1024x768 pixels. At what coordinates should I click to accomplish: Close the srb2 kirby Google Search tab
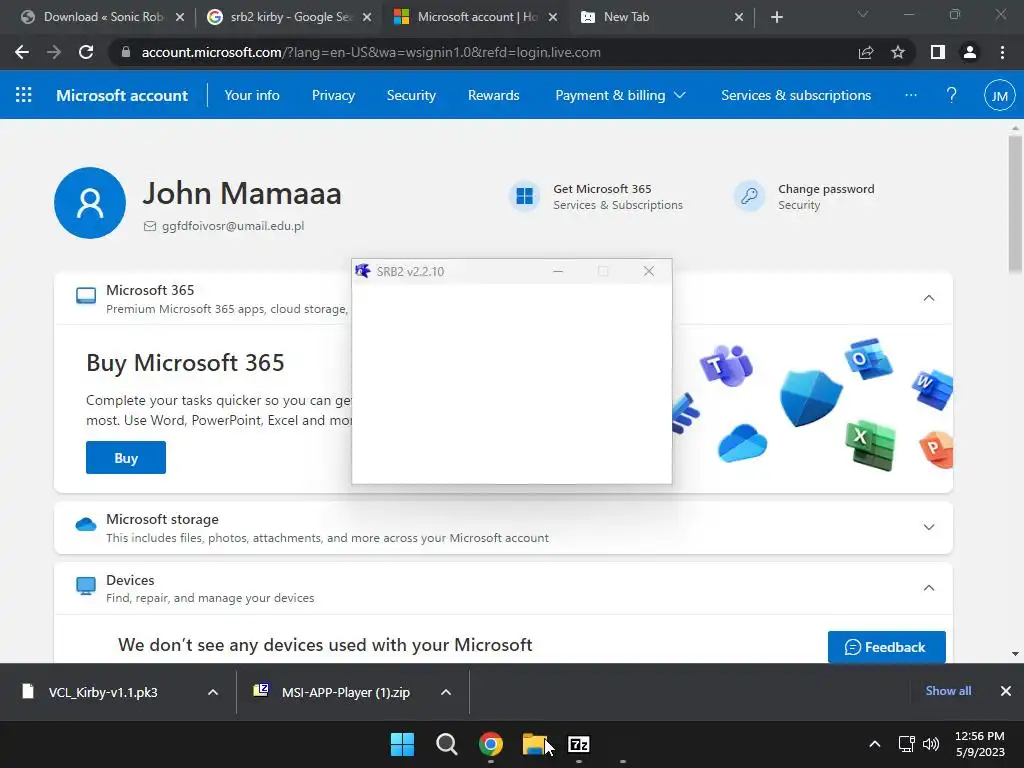[367, 17]
